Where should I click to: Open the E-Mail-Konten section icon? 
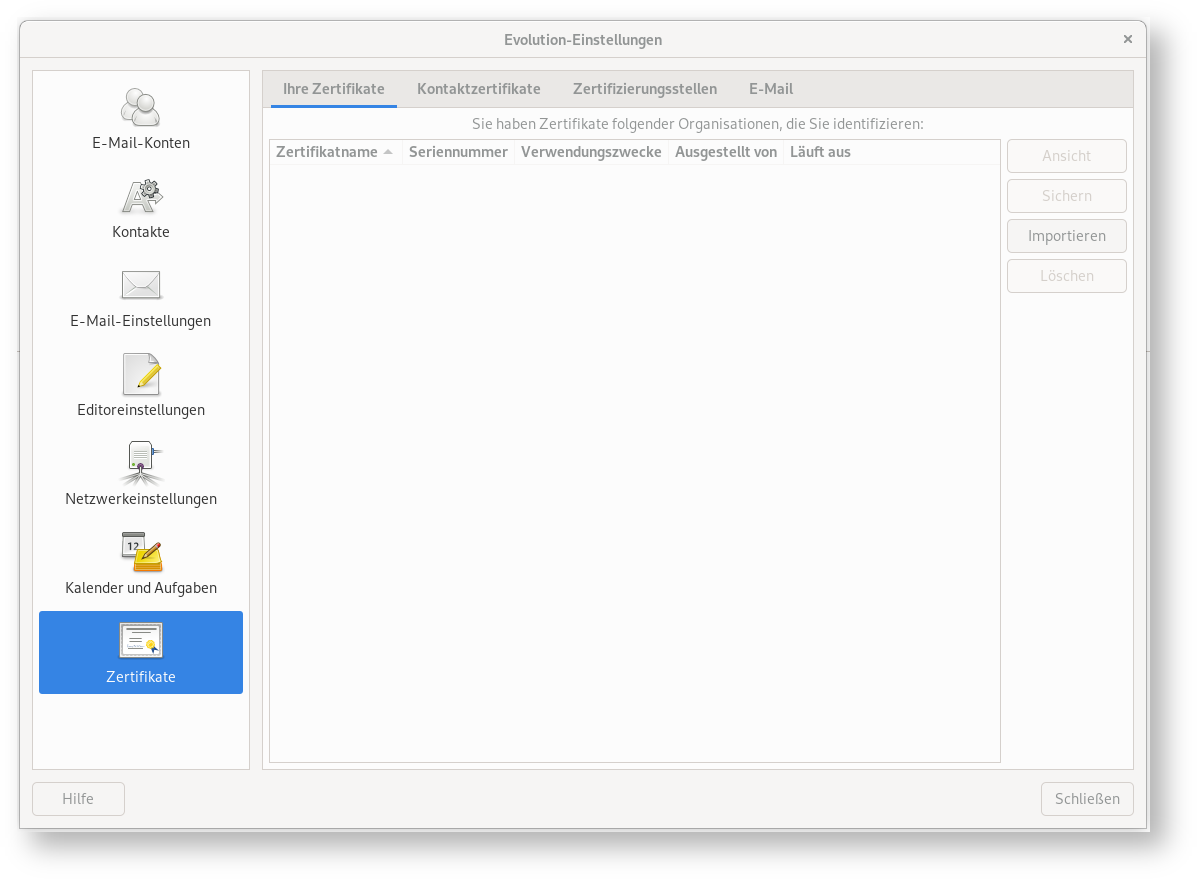click(141, 107)
